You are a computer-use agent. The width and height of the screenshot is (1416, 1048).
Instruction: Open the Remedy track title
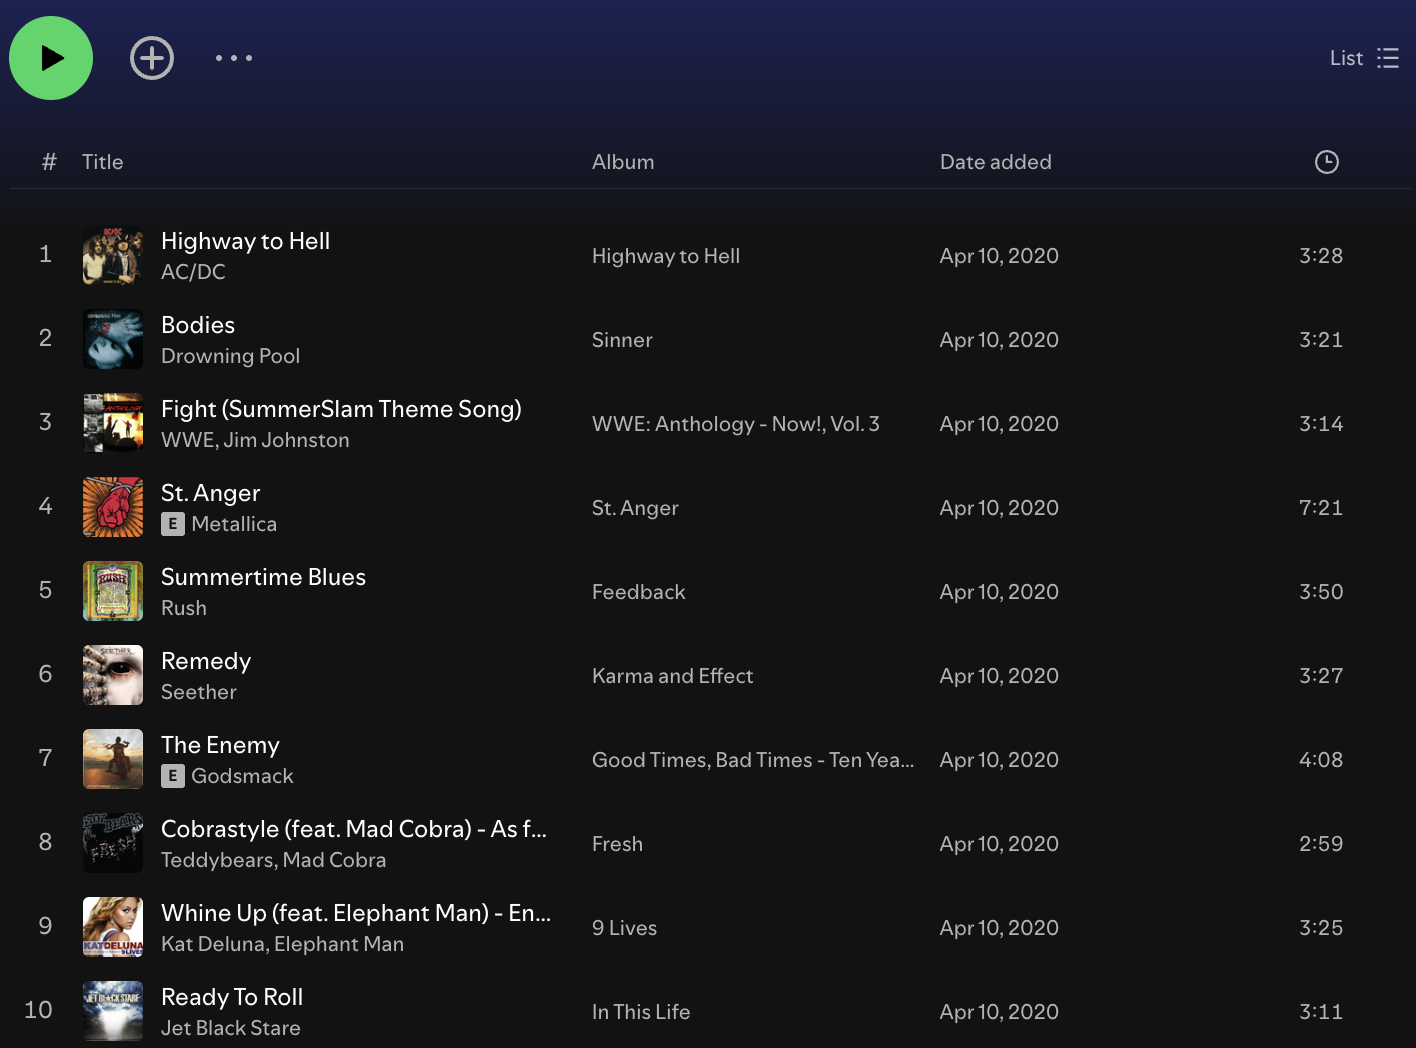(206, 661)
